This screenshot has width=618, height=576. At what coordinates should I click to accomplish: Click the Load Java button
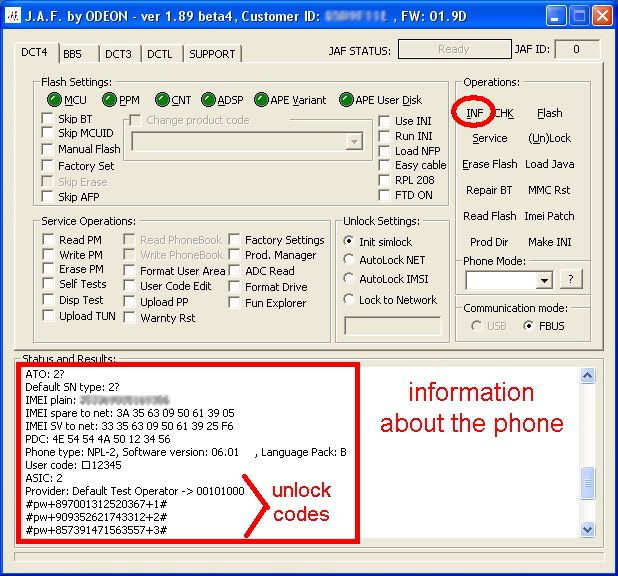tap(549, 164)
